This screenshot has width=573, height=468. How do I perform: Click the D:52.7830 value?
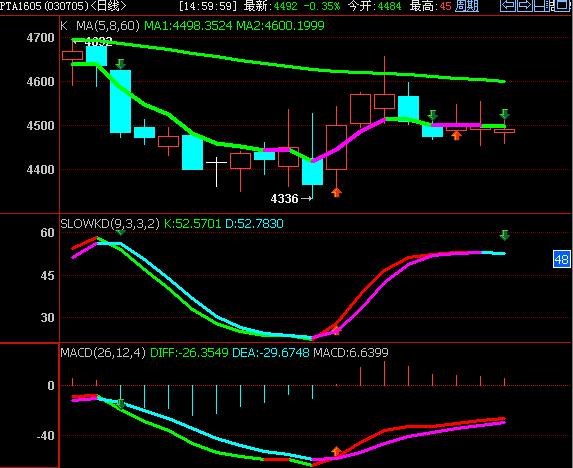tap(254, 224)
